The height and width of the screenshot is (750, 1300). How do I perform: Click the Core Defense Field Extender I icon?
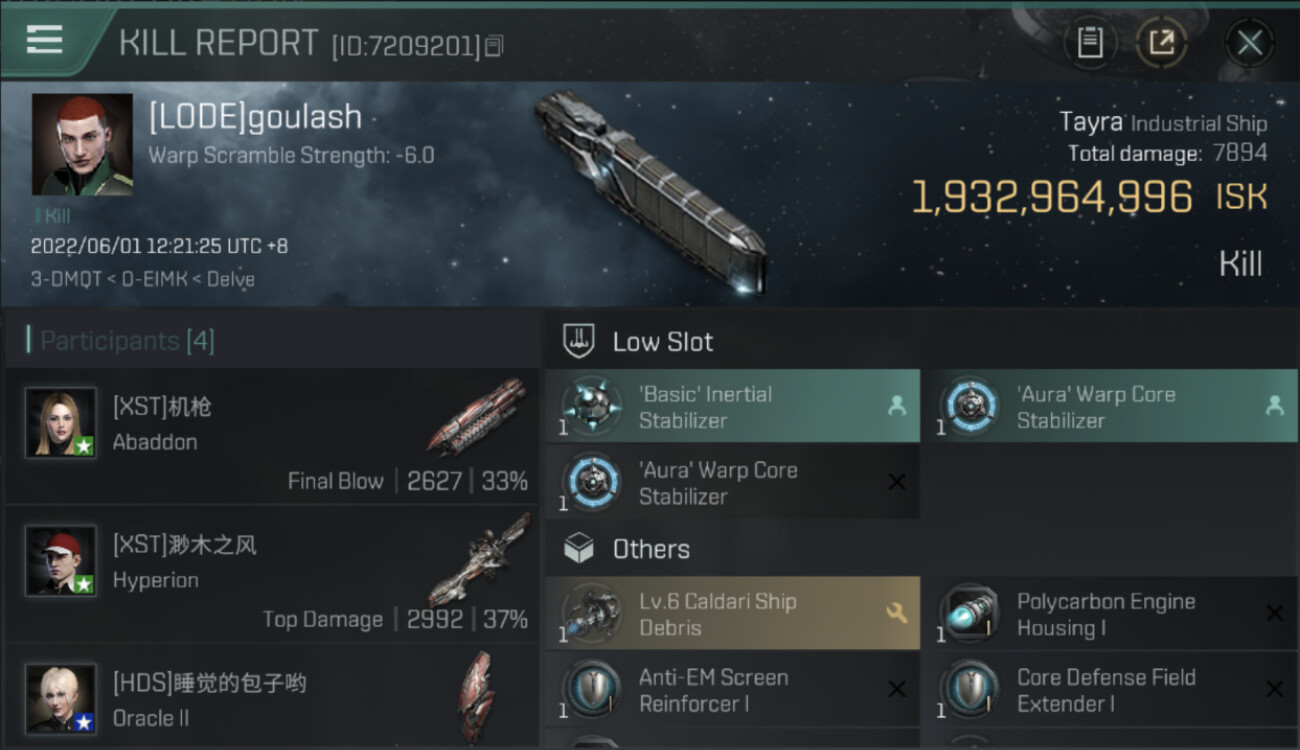(x=969, y=689)
